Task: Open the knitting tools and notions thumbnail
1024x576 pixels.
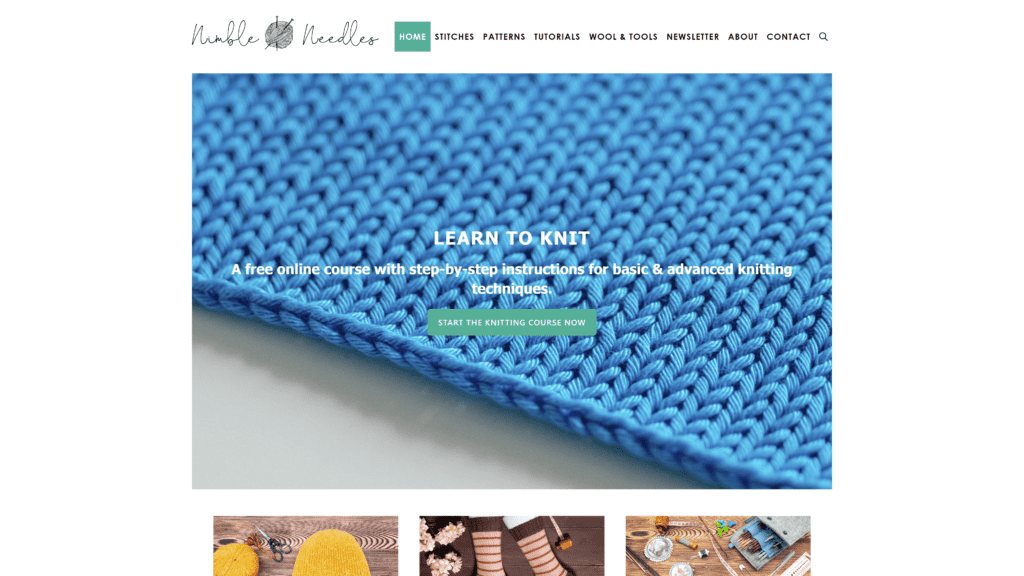Action: point(718,546)
